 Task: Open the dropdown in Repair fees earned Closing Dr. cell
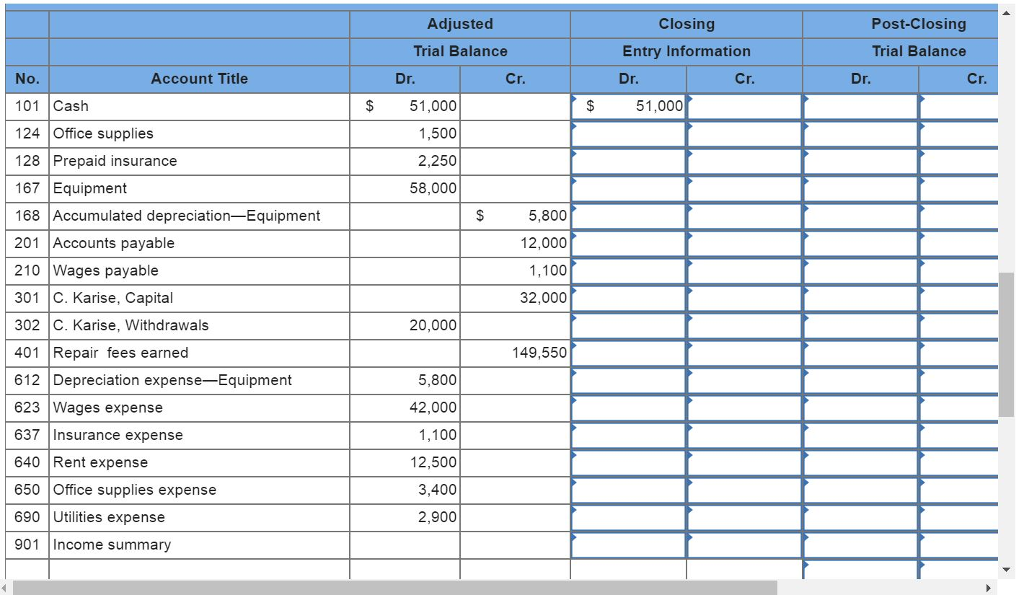click(x=573, y=347)
